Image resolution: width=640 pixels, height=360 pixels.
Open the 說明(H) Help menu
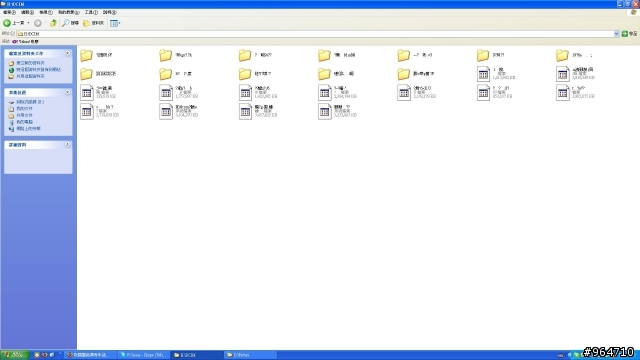(x=109, y=13)
